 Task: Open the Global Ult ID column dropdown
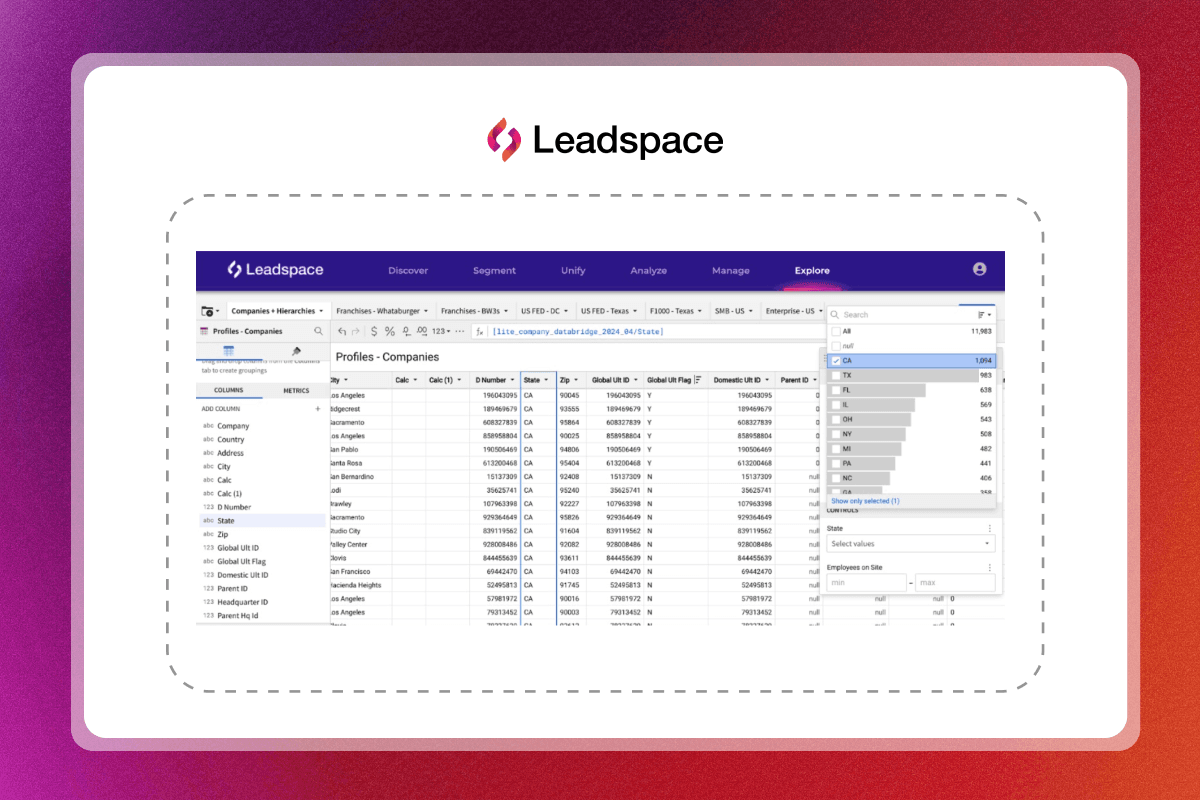[x=635, y=380]
